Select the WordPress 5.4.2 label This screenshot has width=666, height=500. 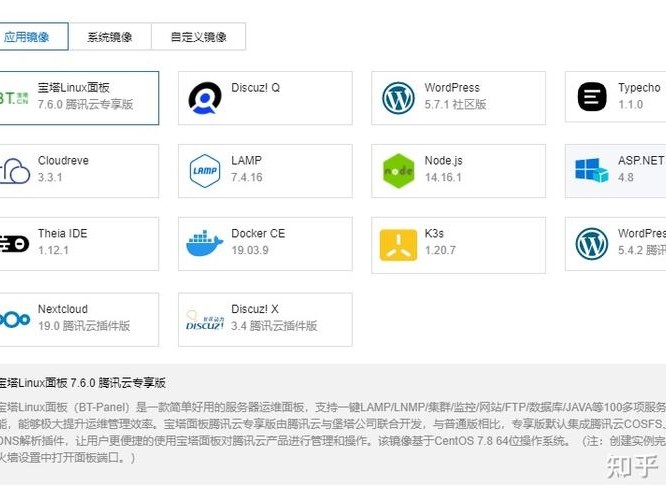pyautogui.click(x=642, y=242)
